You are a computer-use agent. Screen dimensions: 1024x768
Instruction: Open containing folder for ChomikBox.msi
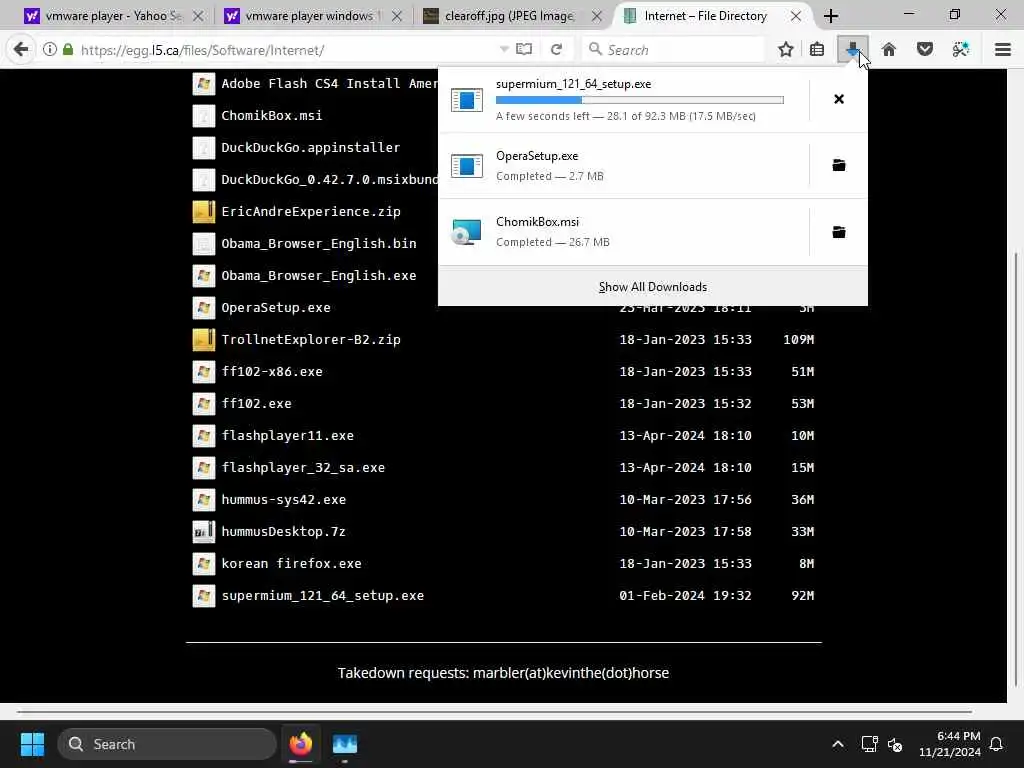coord(839,232)
